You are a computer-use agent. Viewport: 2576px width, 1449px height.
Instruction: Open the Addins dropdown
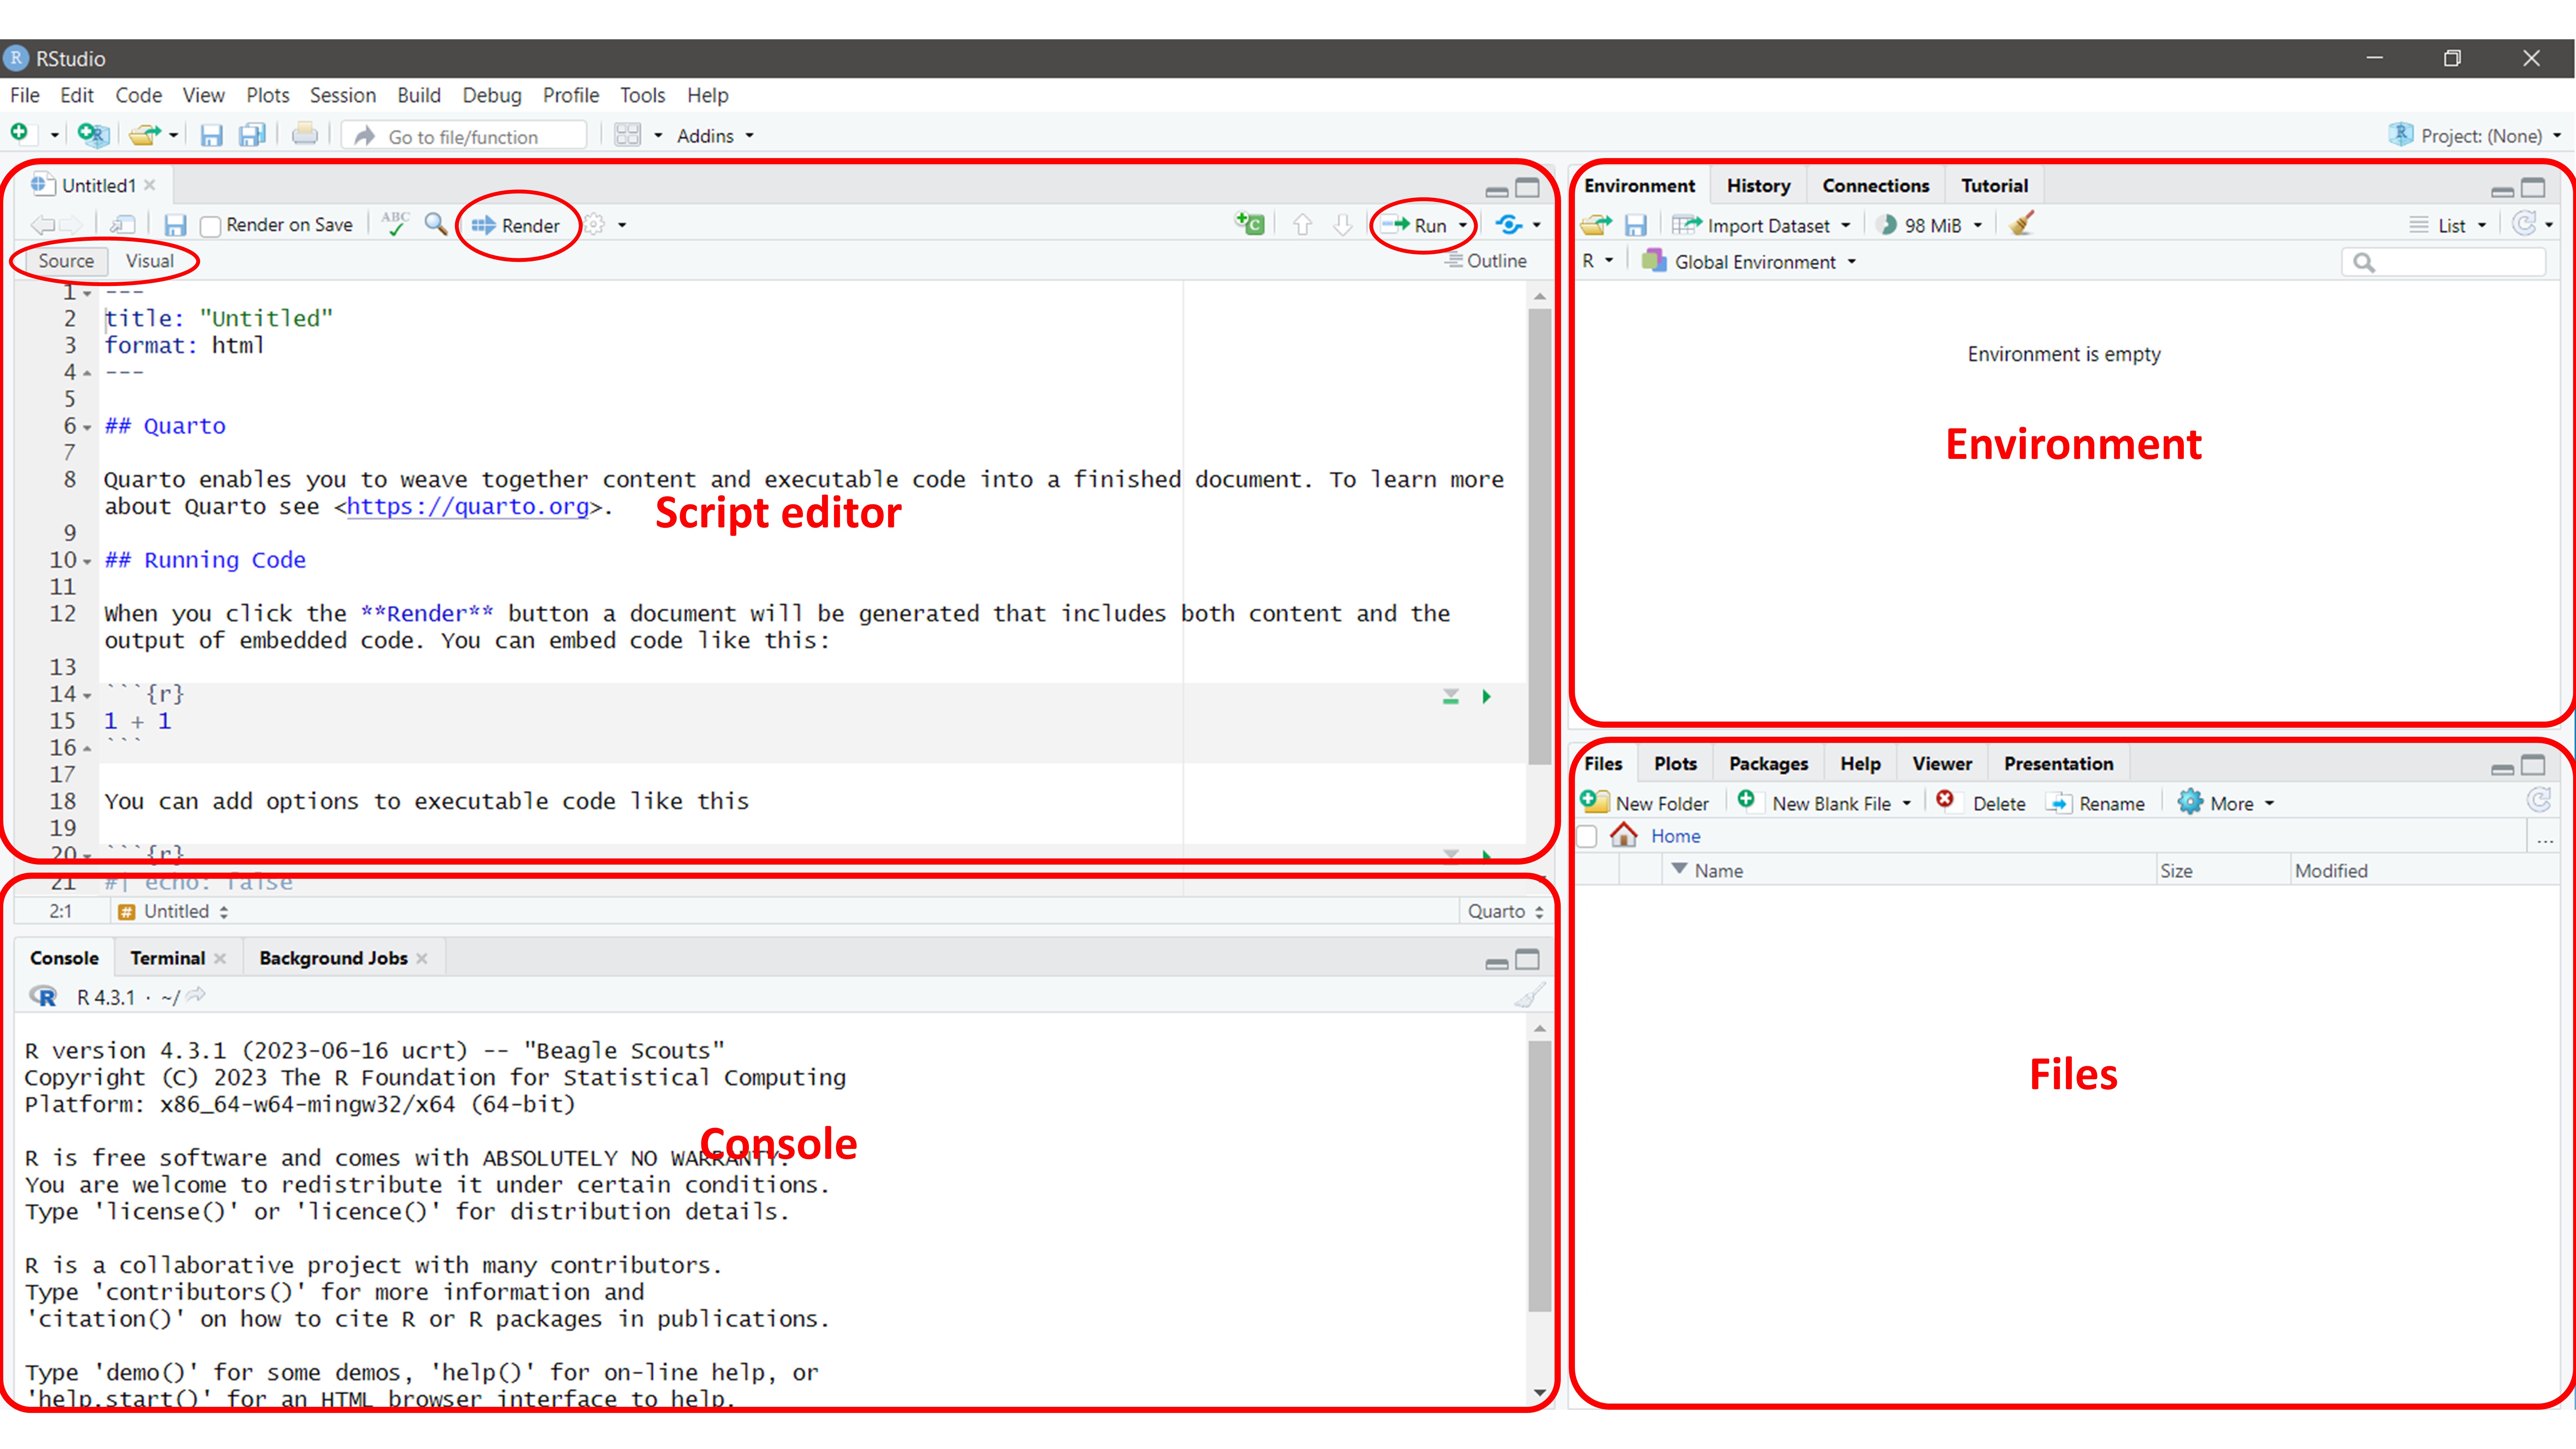coord(715,136)
